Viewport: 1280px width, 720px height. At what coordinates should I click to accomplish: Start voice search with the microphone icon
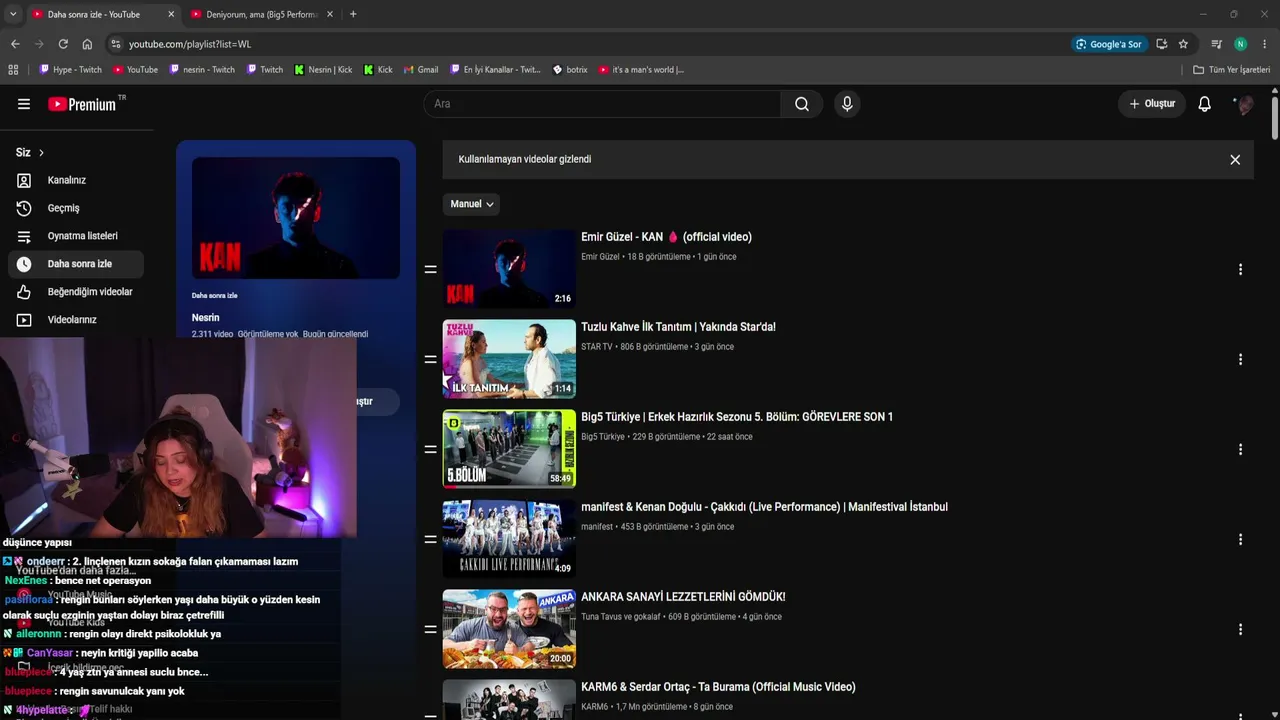[x=847, y=104]
